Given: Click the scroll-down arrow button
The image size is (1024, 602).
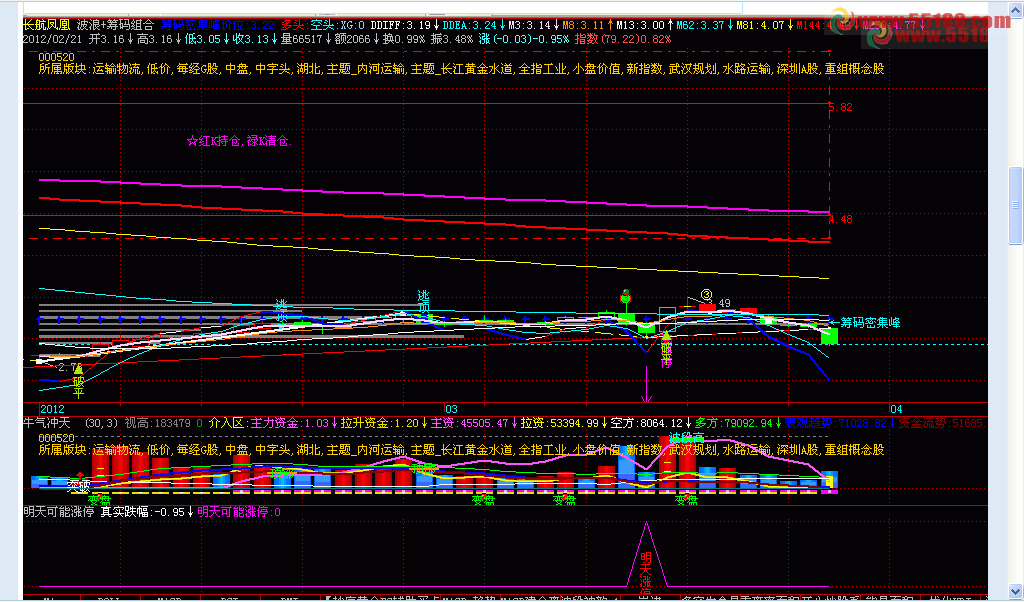Looking at the screenshot, I should [x=1016, y=592].
